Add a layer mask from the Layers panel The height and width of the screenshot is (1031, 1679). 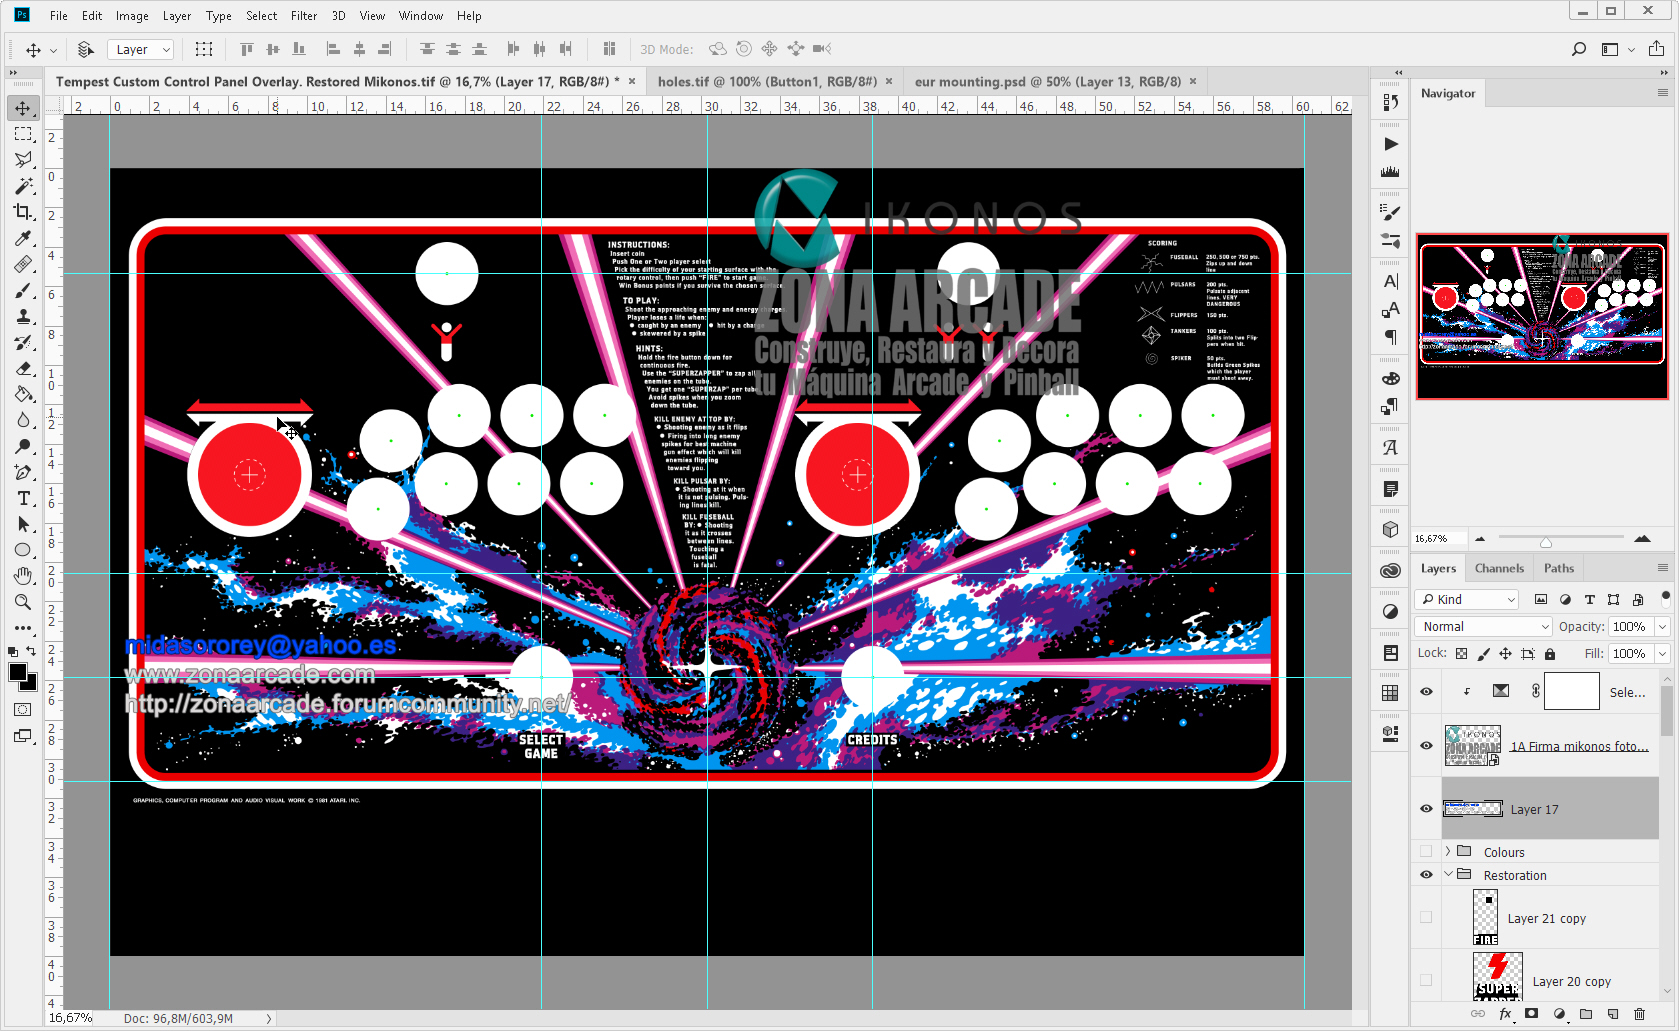[x=1533, y=1014]
